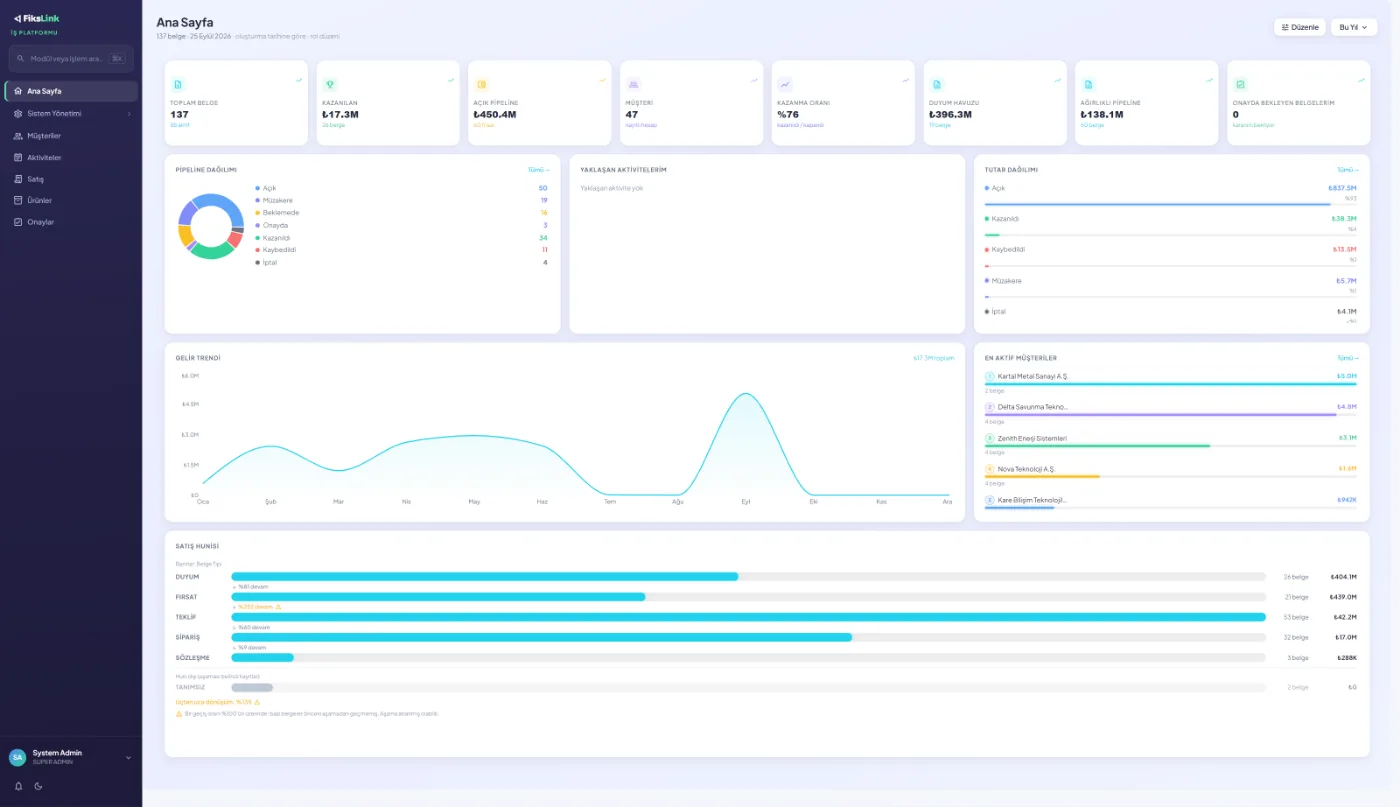Click the Kartal Metal Sanayi progress bar

click(1170, 384)
